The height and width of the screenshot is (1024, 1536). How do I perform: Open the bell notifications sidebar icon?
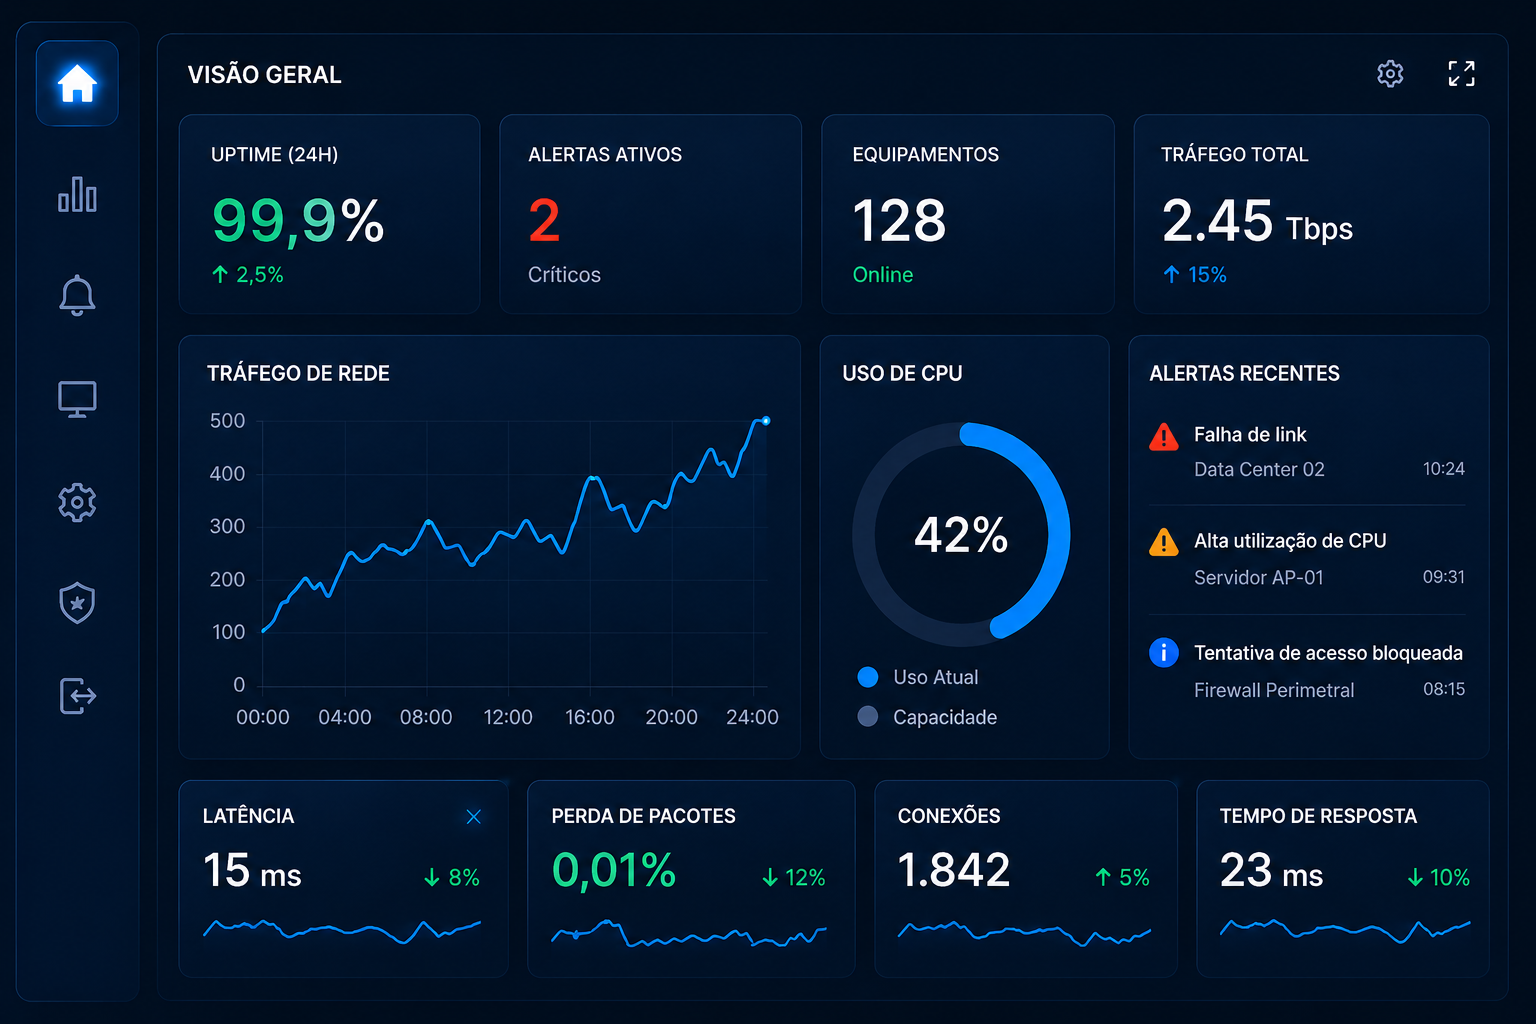point(77,295)
